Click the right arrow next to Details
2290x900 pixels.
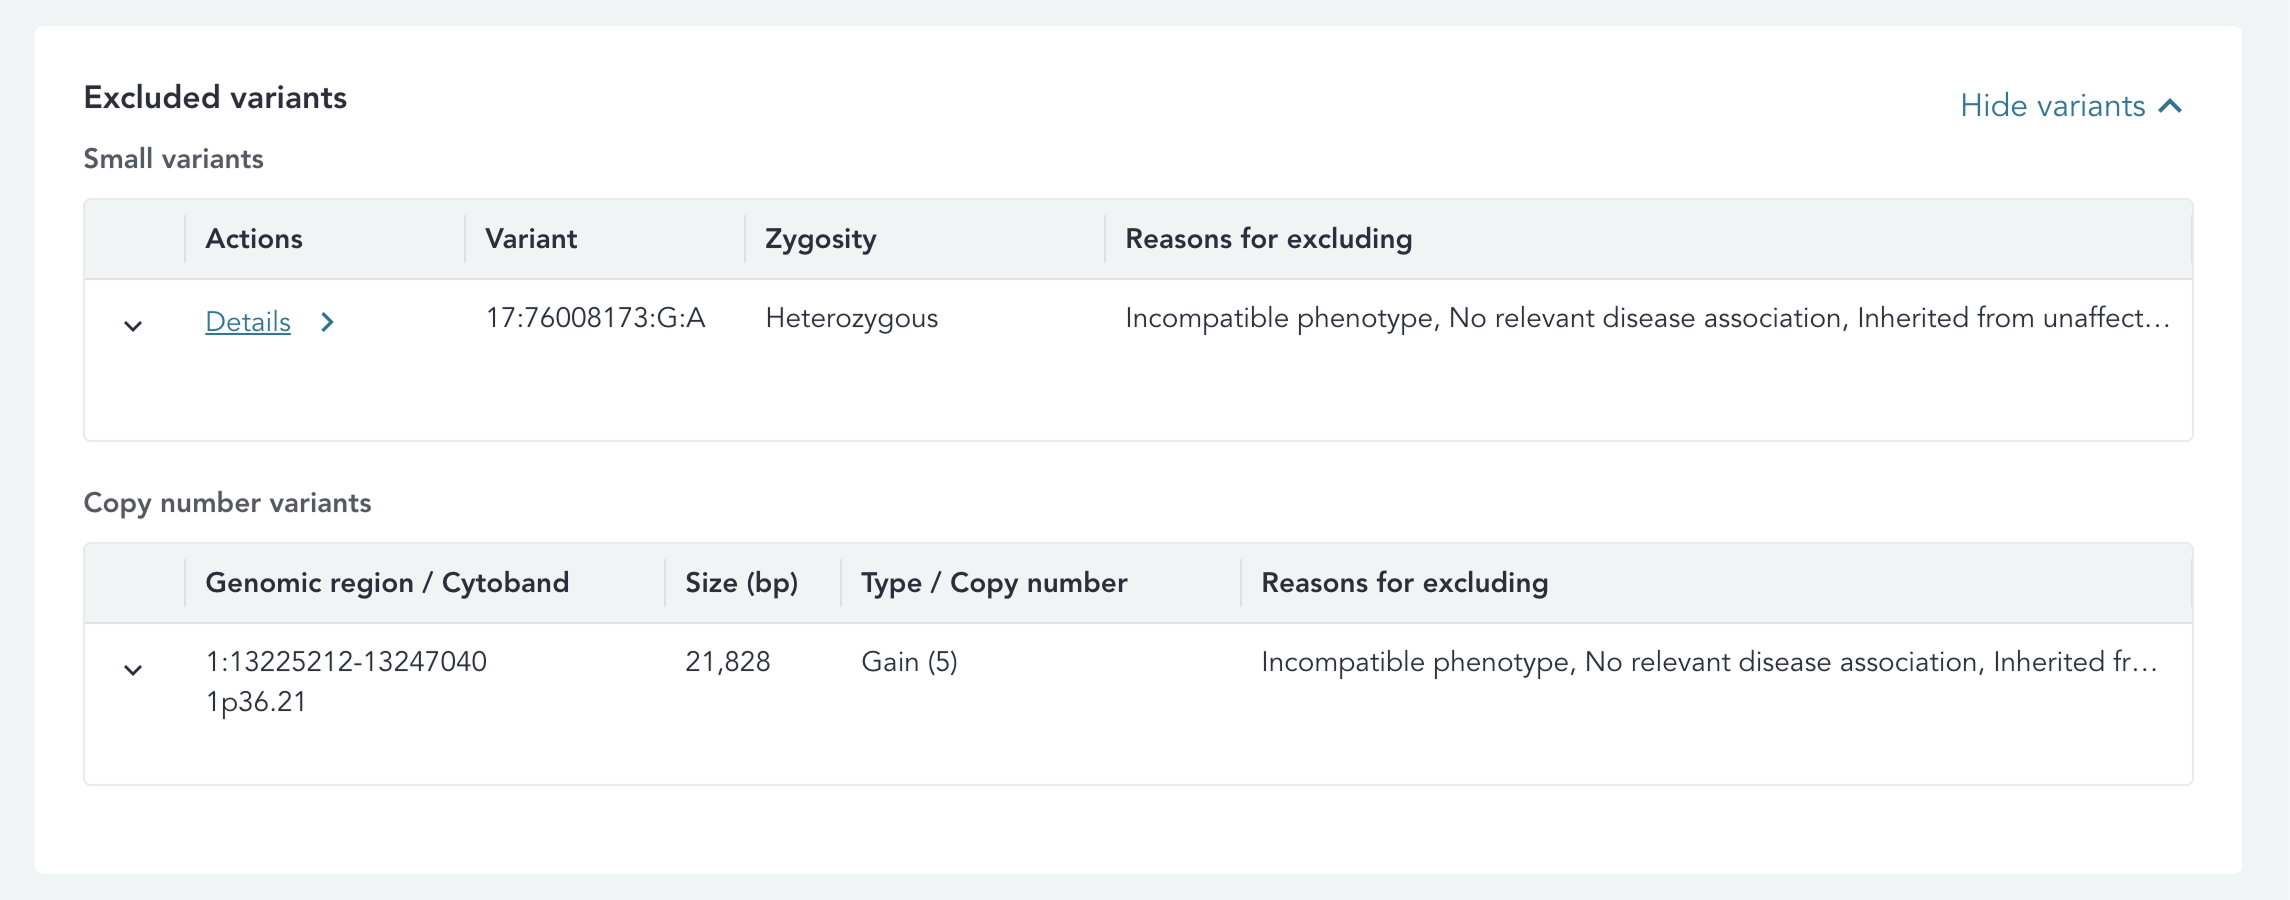pyautogui.click(x=327, y=322)
